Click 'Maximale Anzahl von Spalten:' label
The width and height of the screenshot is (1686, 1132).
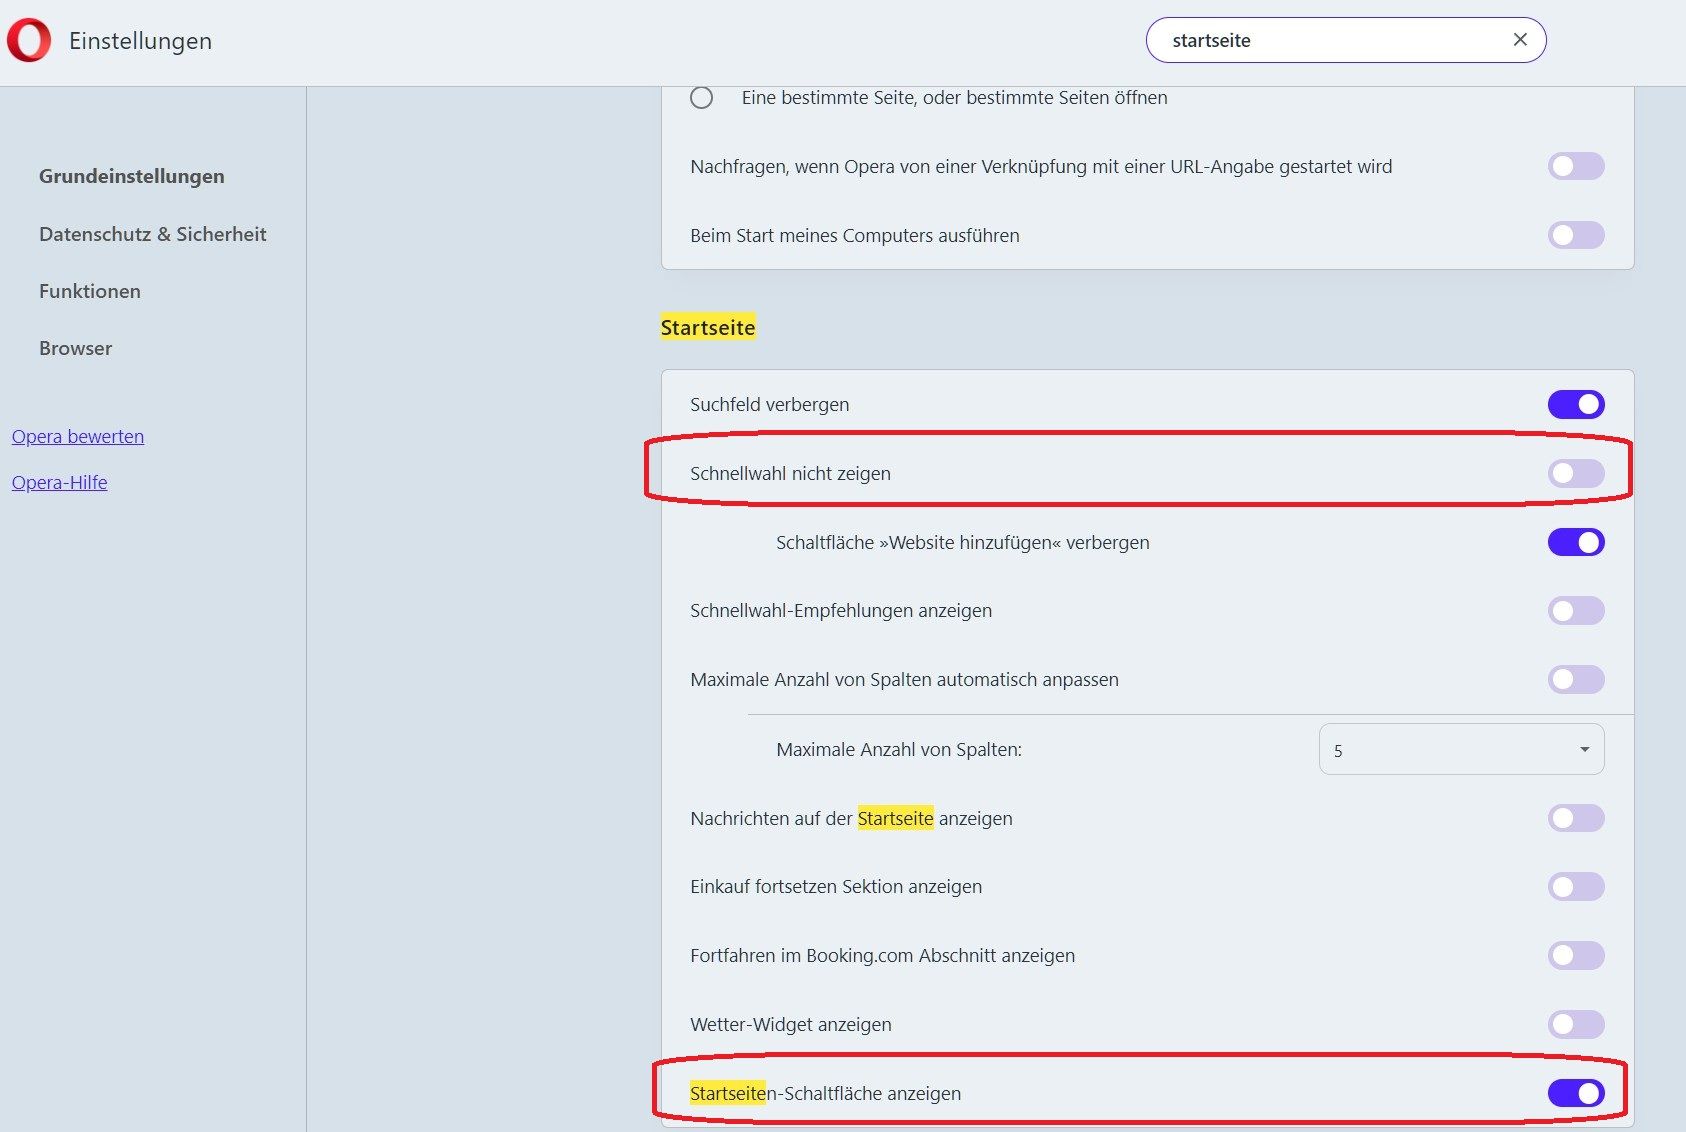click(x=899, y=749)
